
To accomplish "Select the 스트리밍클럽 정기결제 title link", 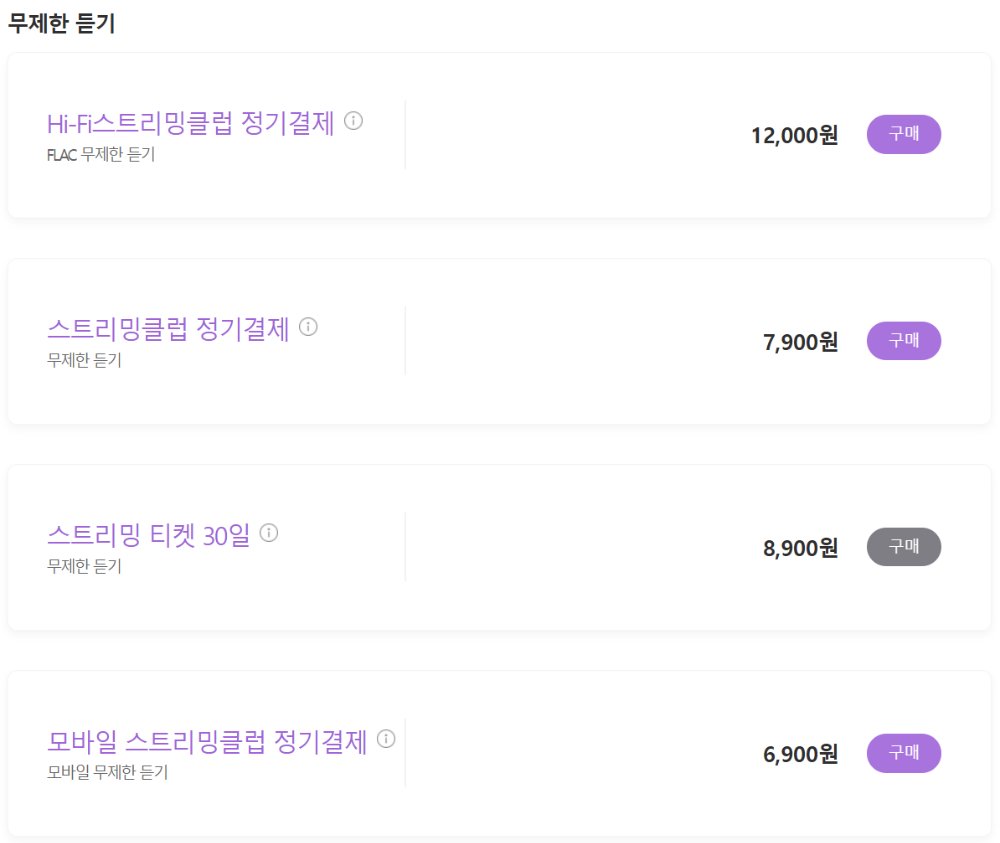I will (x=170, y=330).
